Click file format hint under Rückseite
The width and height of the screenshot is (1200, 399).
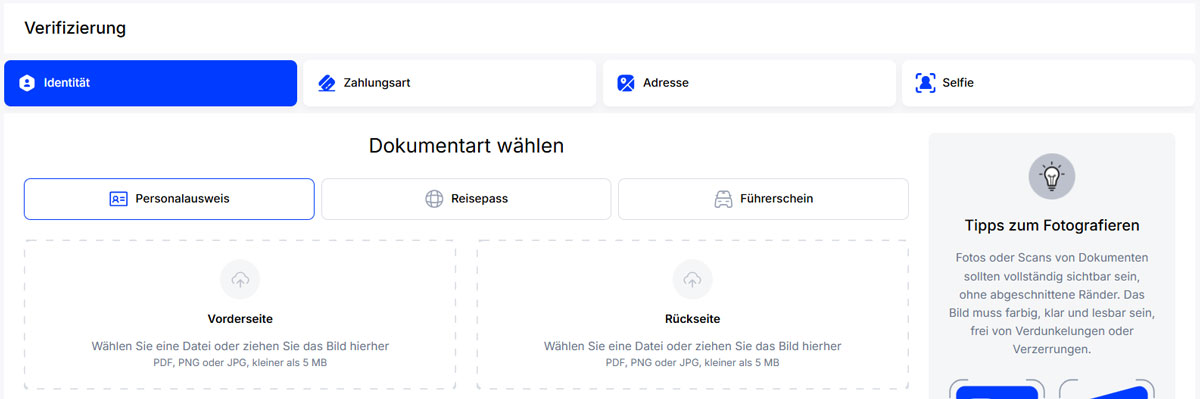click(x=692, y=362)
